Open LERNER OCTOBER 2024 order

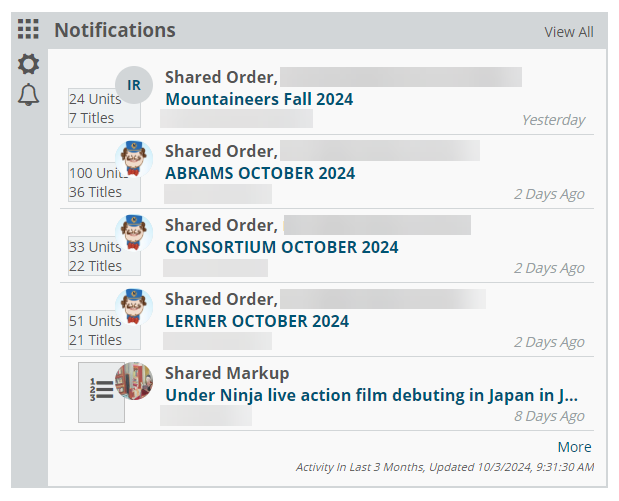(257, 321)
